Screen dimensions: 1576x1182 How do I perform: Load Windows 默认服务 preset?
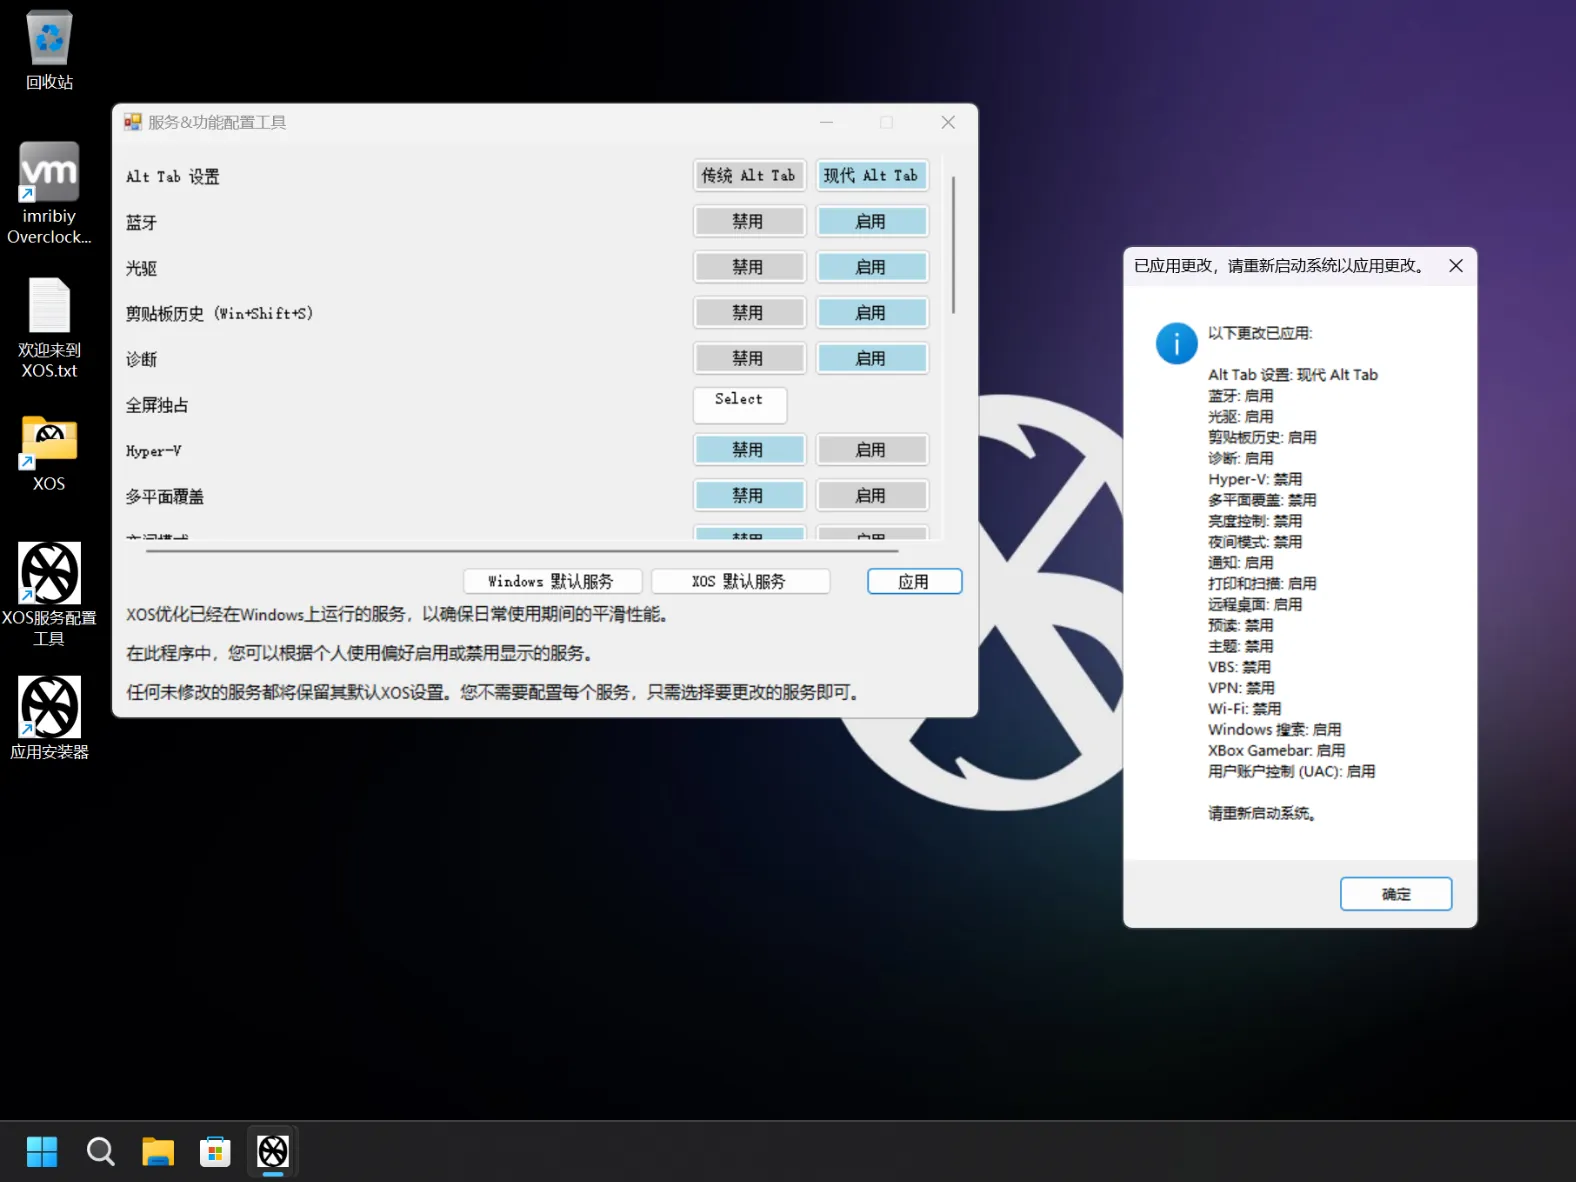tap(552, 581)
